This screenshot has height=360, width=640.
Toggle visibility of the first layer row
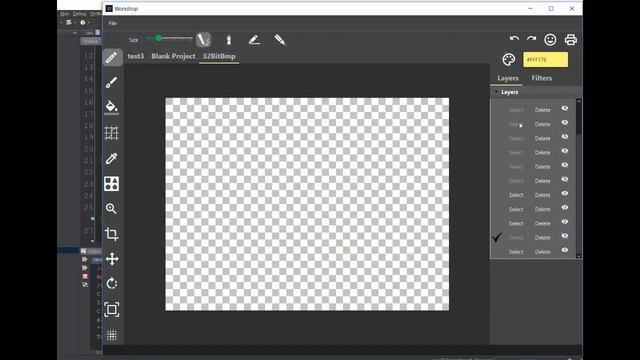564,109
